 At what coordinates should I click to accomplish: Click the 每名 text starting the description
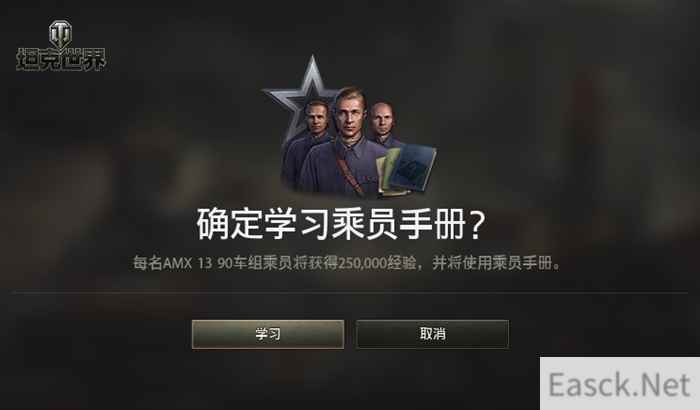point(148,263)
